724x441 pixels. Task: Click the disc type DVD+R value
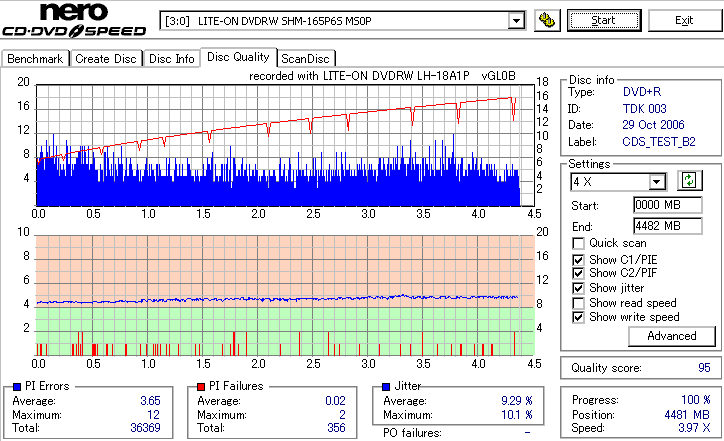click(x=642, y=92)
